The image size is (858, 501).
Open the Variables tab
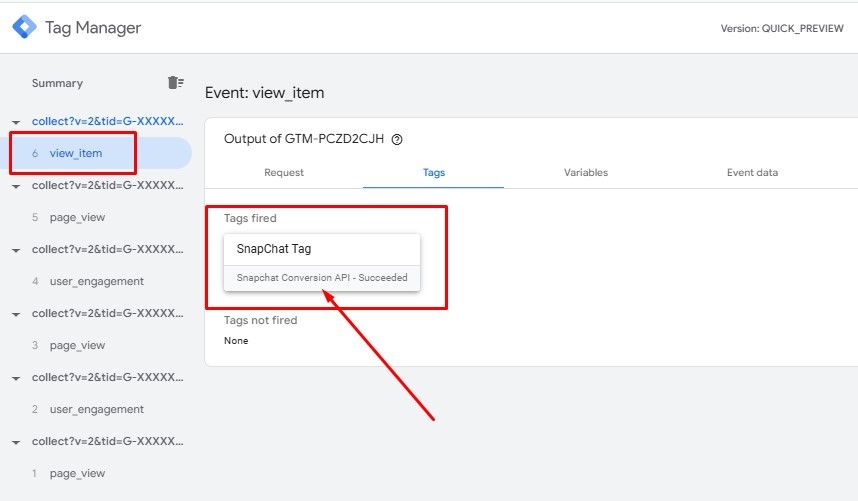click(x=586, y=172)
